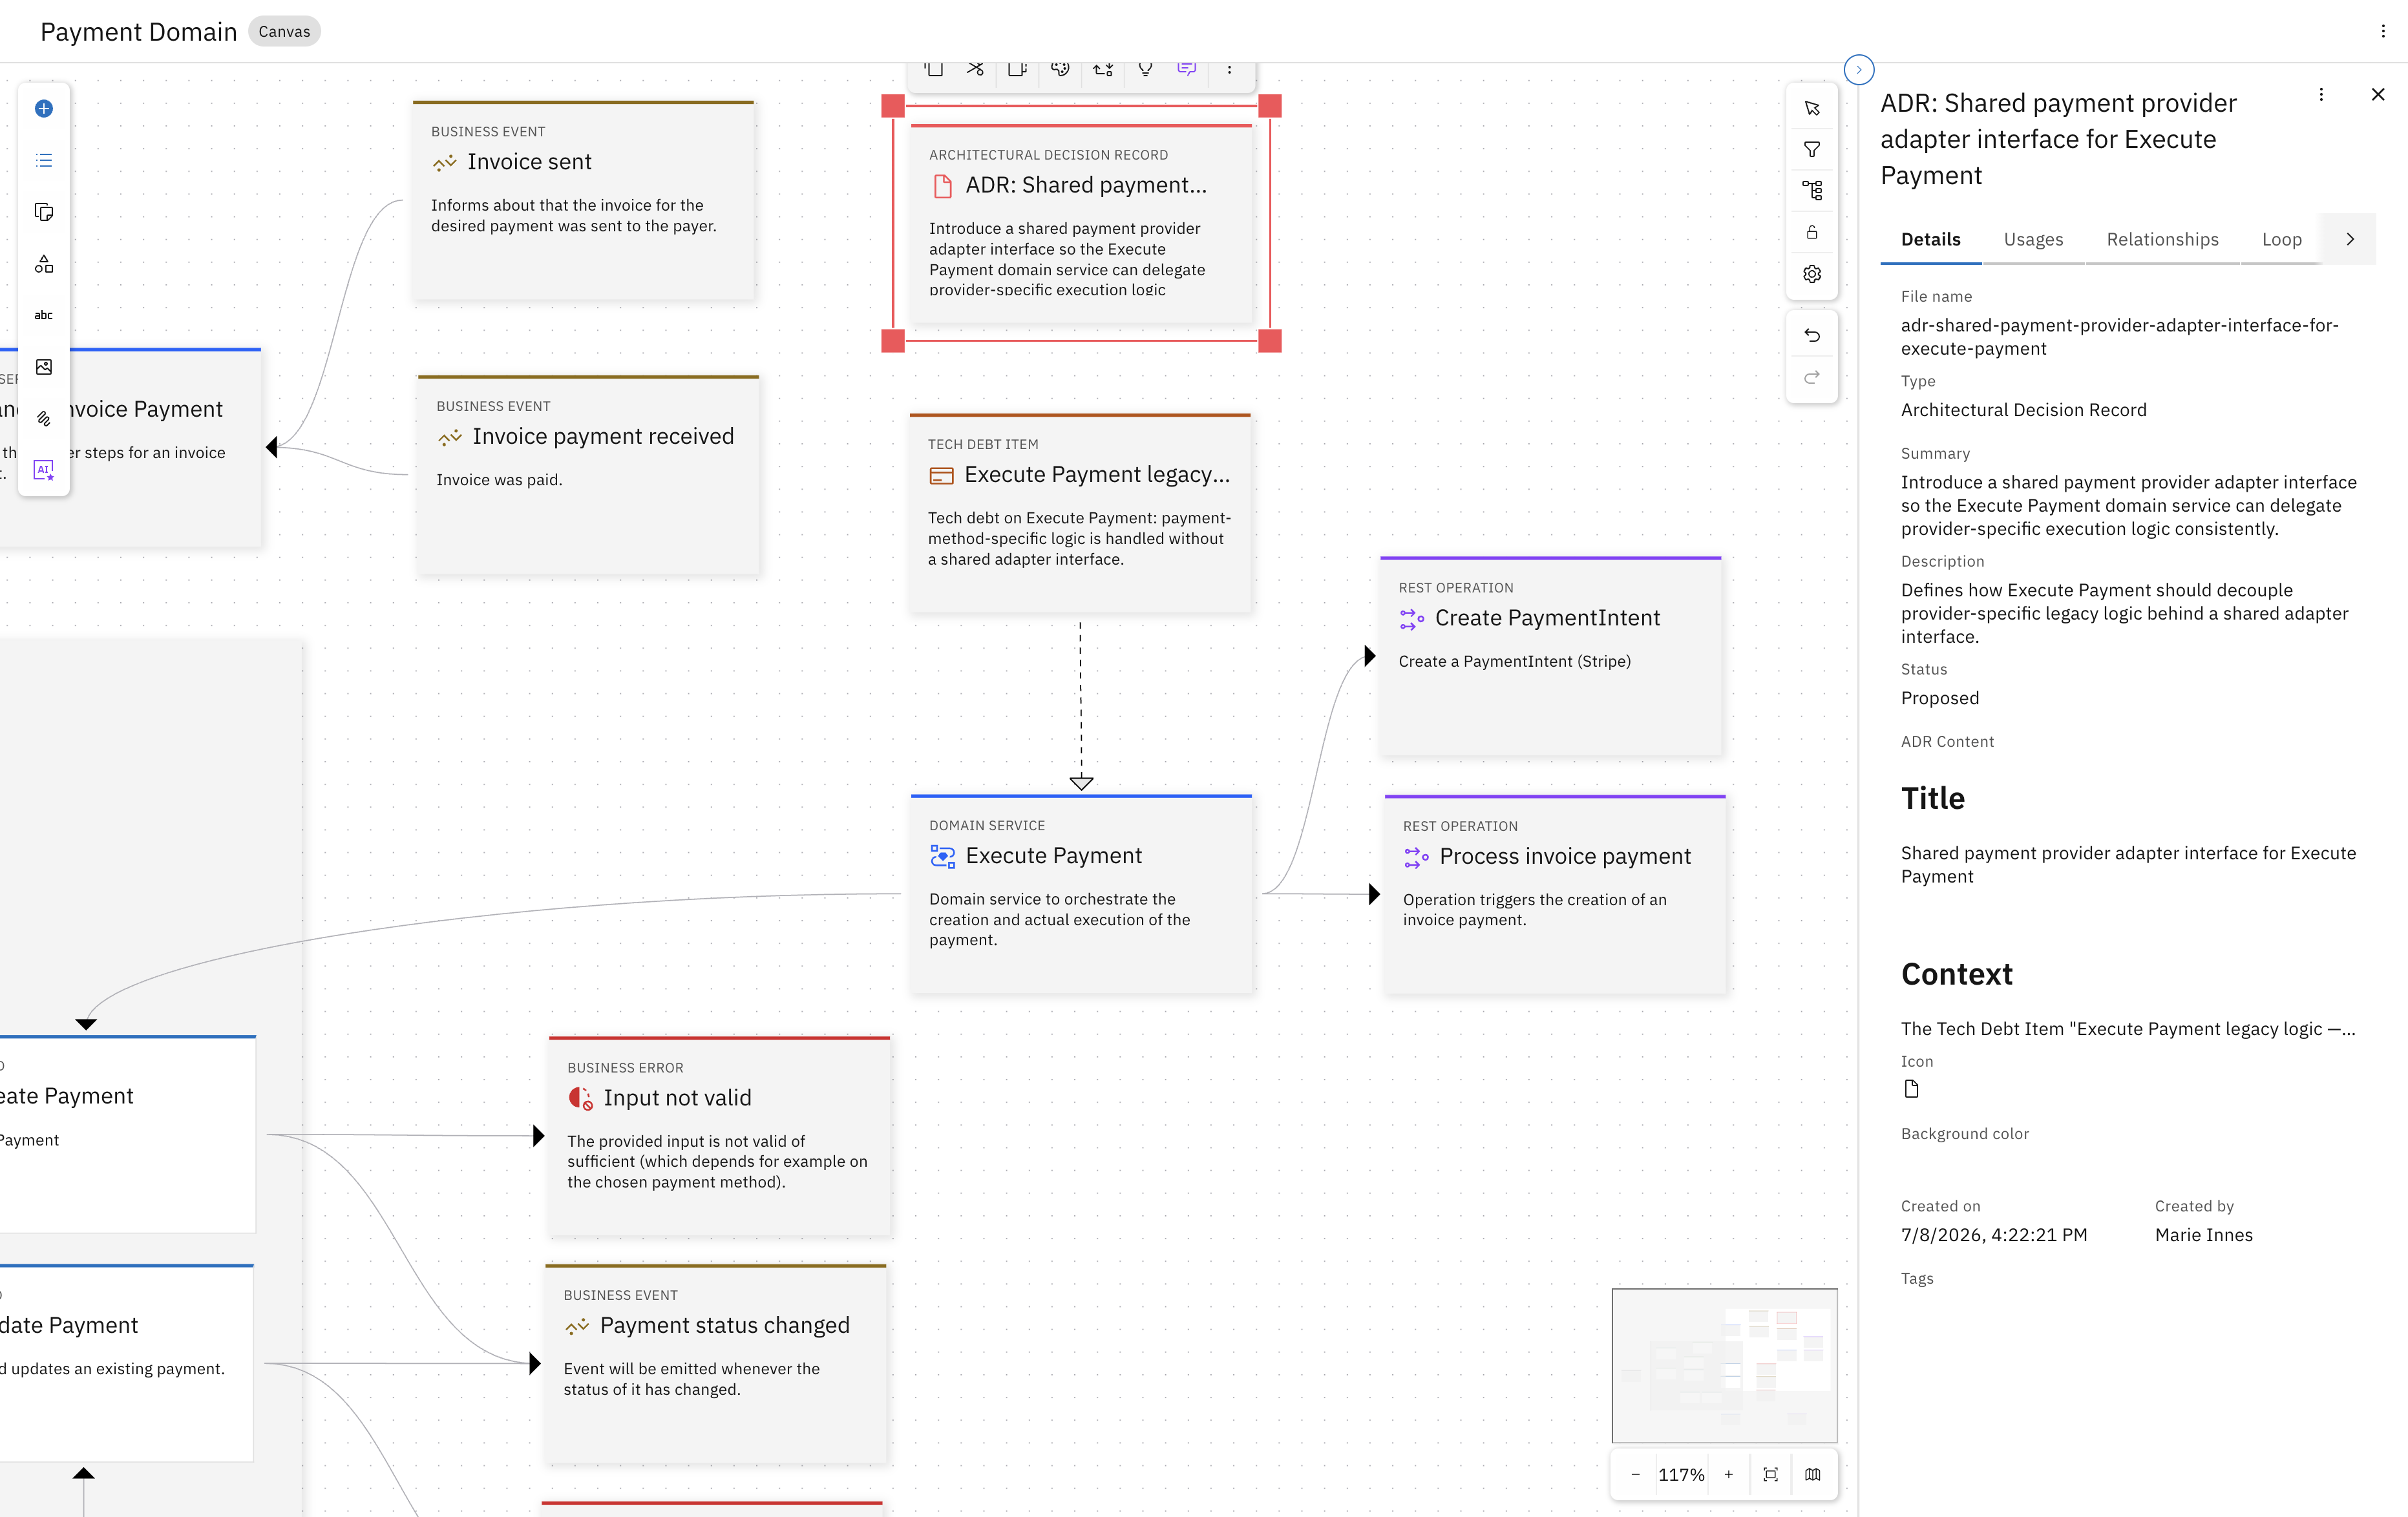This screenshot has height=1517, width=2408.
Task: Open the node toolbar more options menu
Action: click(1229, 69)
